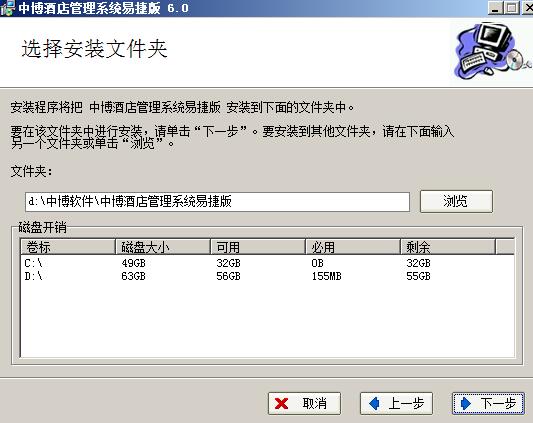
Task: Click the 选择安装文件夹 heading
Action: pos(94,49)
